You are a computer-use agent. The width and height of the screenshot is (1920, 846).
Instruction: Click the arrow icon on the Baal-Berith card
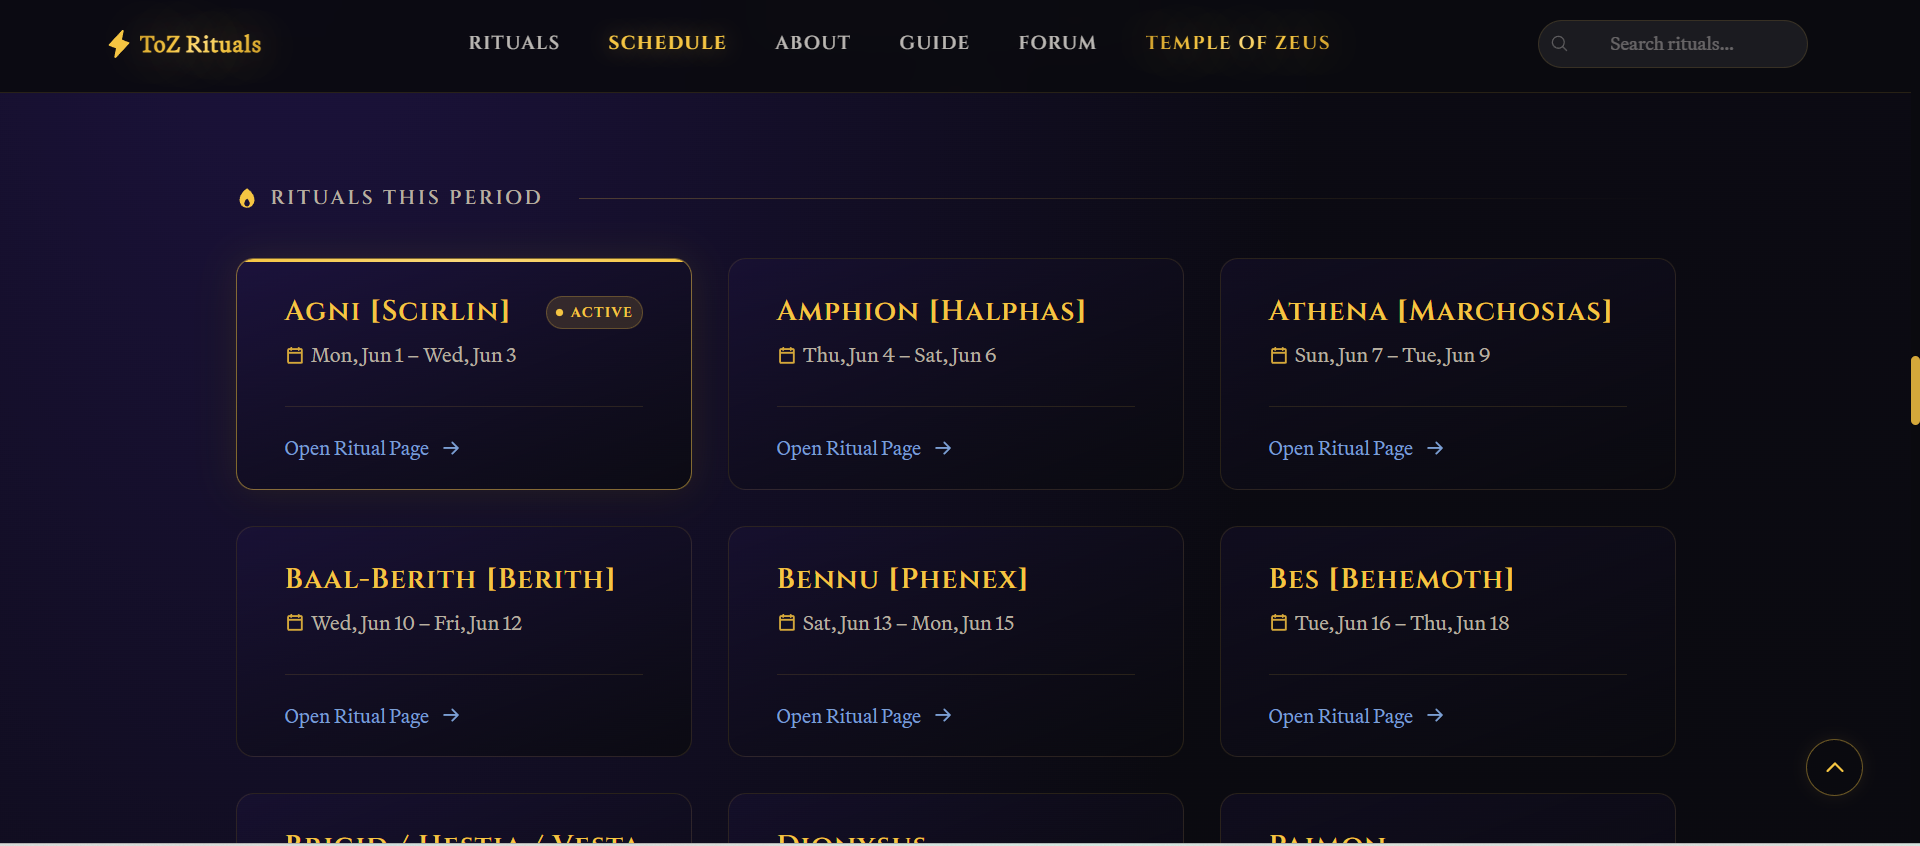click(451, 716)
